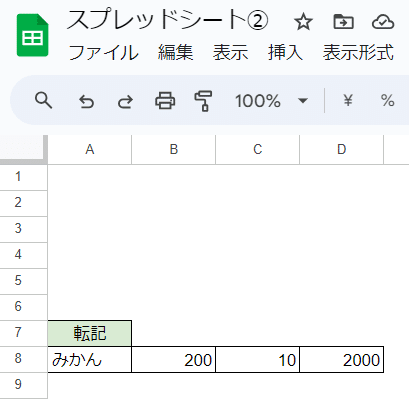Open the 編集 menu

(175, 52)
